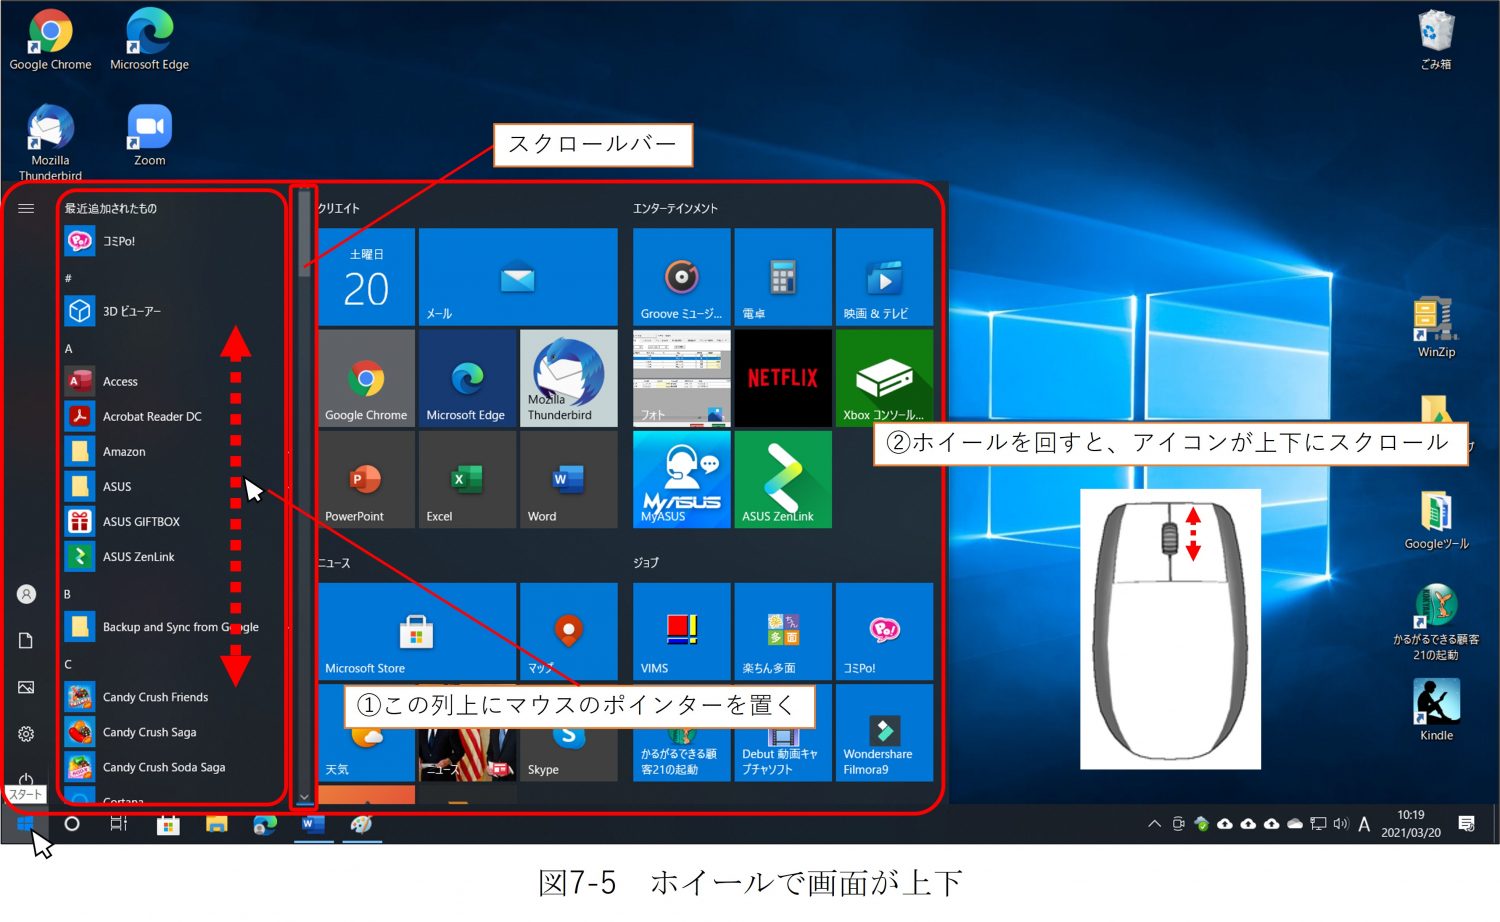Select Acrobat Reader DC in app list

point(173,416)
